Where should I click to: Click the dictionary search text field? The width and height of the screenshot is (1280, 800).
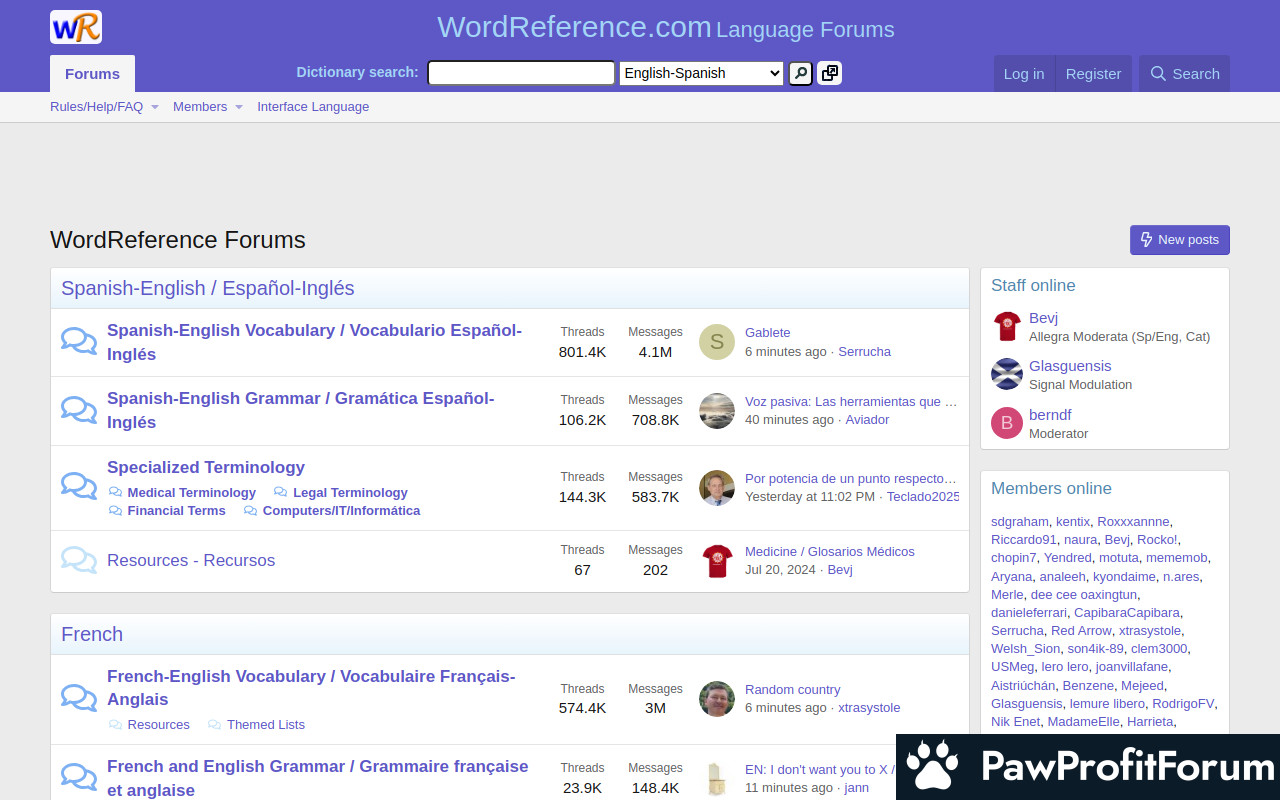click(x=521, y=73)
